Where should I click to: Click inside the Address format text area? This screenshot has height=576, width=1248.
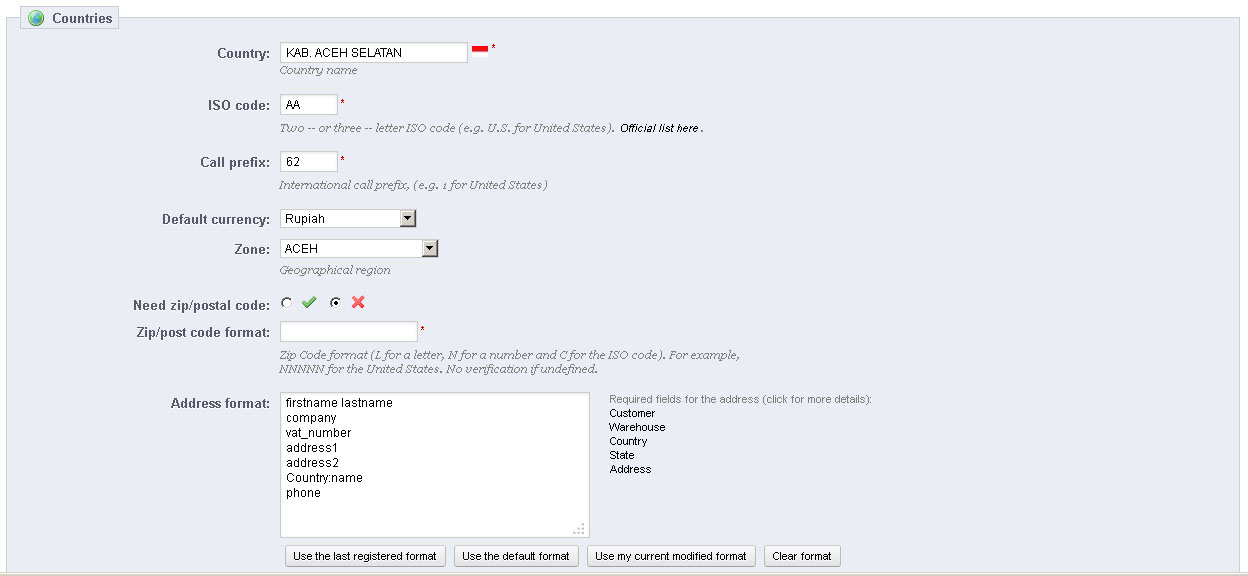click(x=435, y=465)
